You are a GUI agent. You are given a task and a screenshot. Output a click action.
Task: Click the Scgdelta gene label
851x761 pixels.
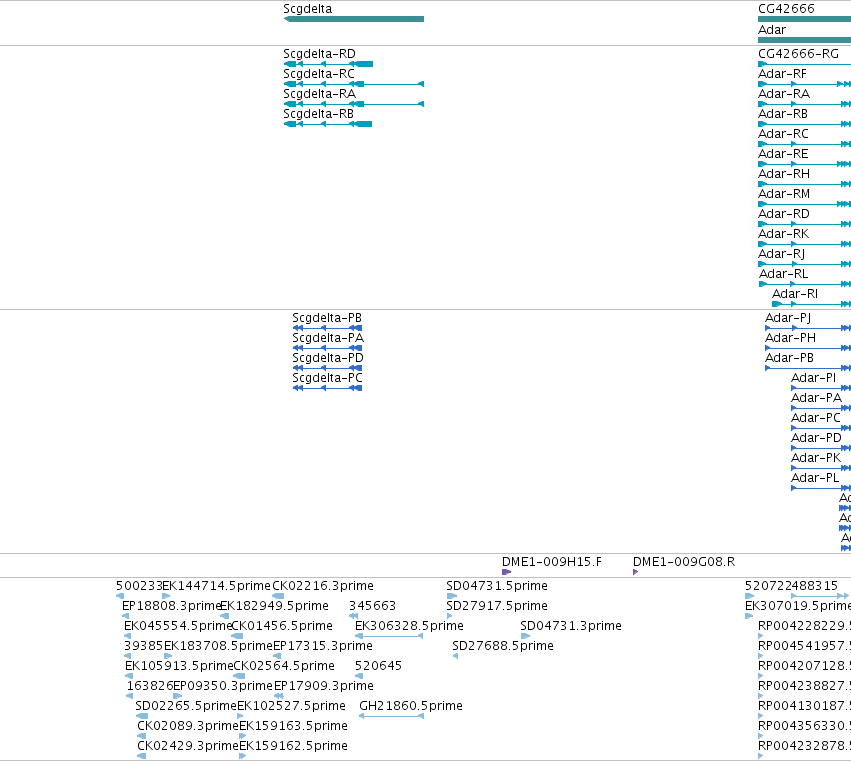307,9
